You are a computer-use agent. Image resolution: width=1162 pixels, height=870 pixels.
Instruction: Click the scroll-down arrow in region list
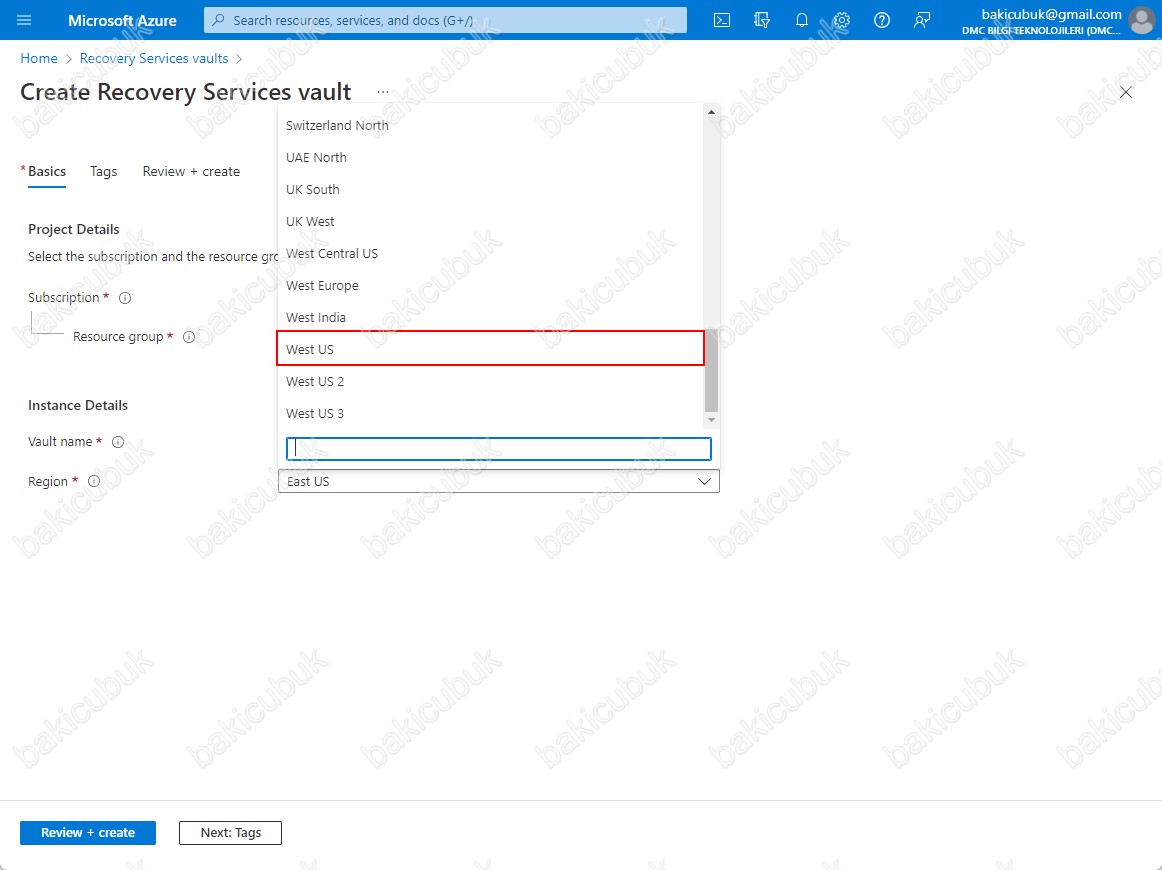(711, 420)
